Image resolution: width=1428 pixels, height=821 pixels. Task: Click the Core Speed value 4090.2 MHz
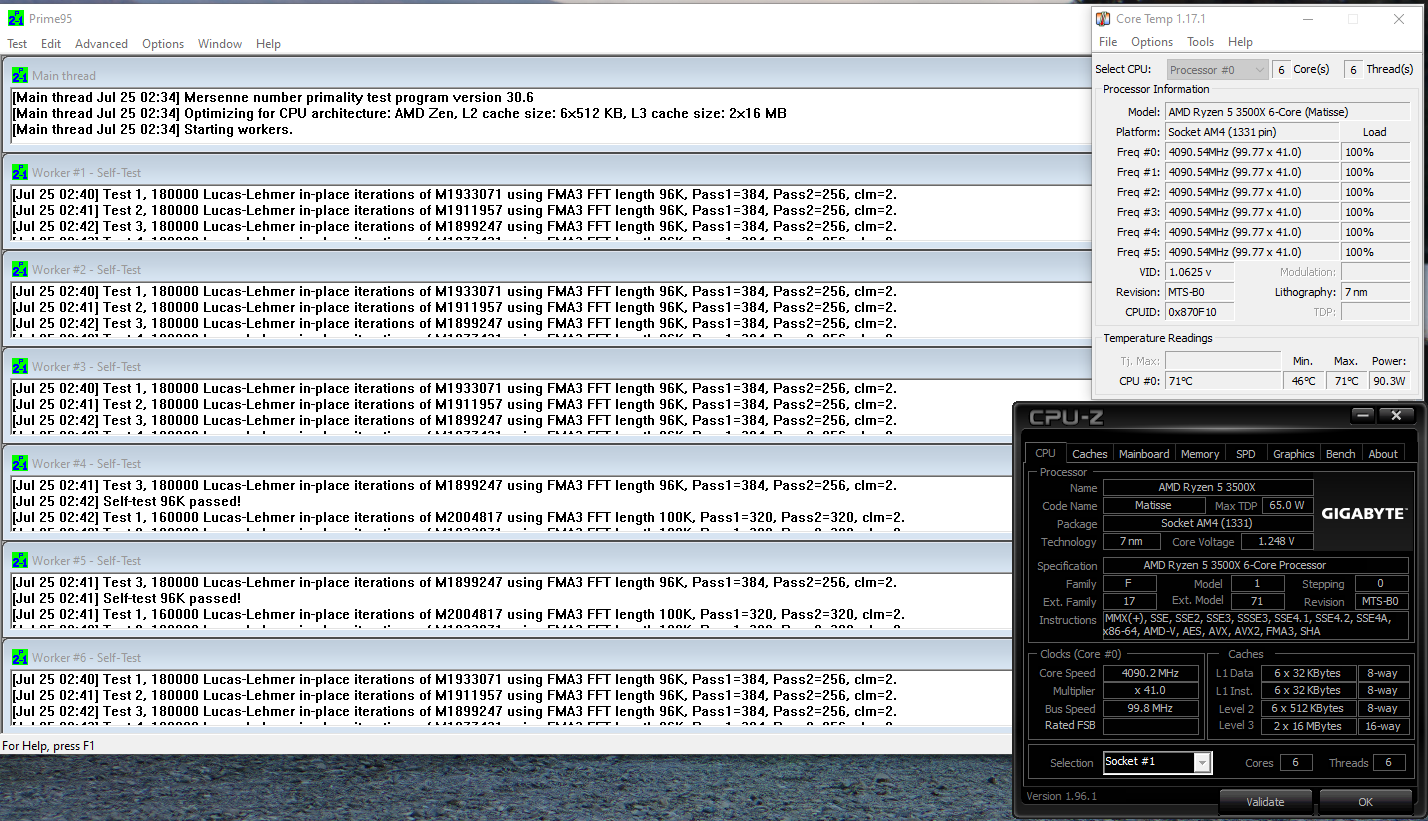pos(1151,673)
